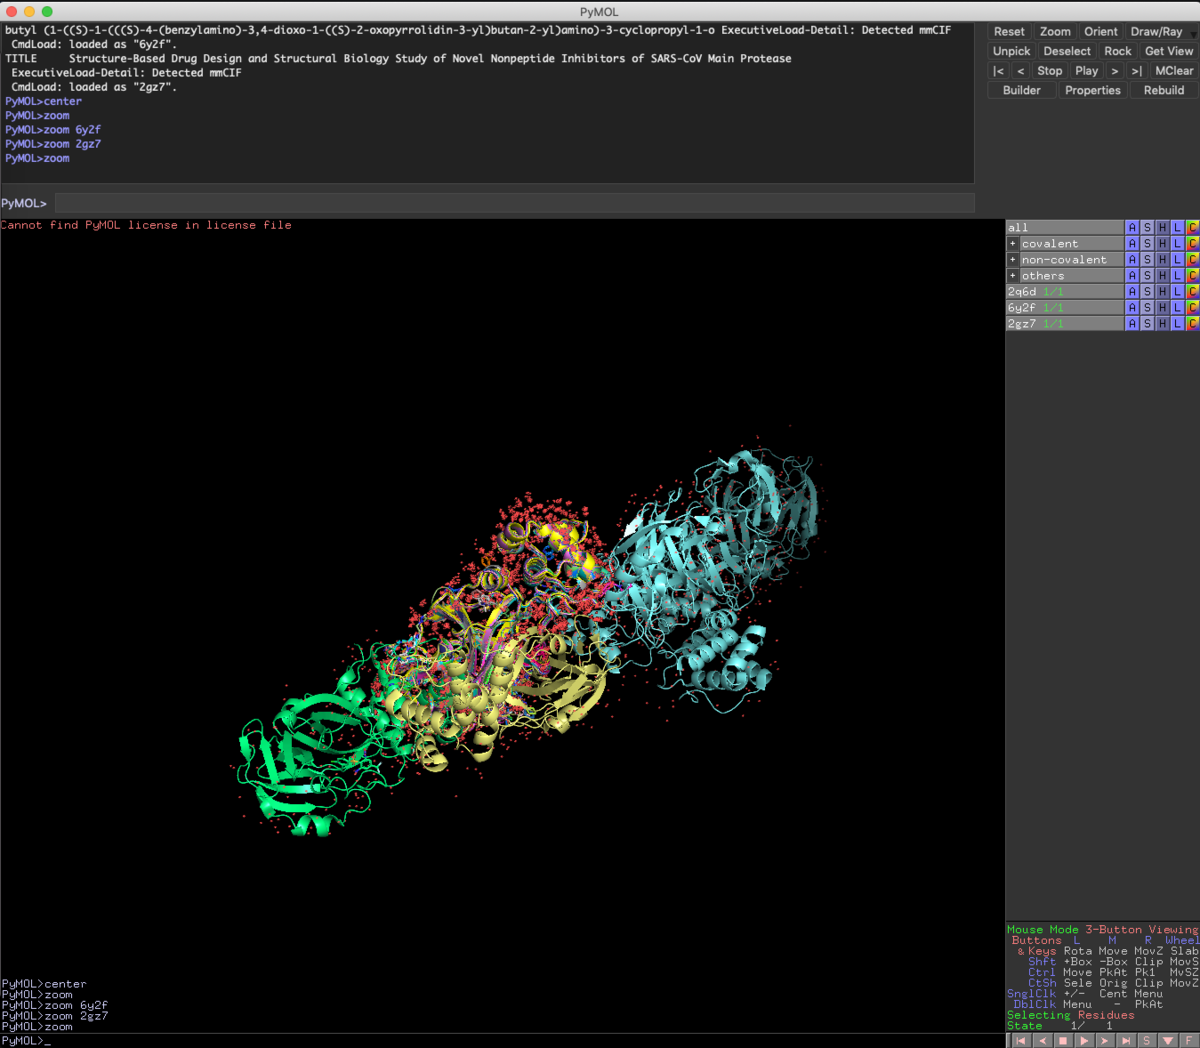Open Color menu for 'all' row
Viewport: 1200px width, 1048px height.
(x=1192, y=228)
